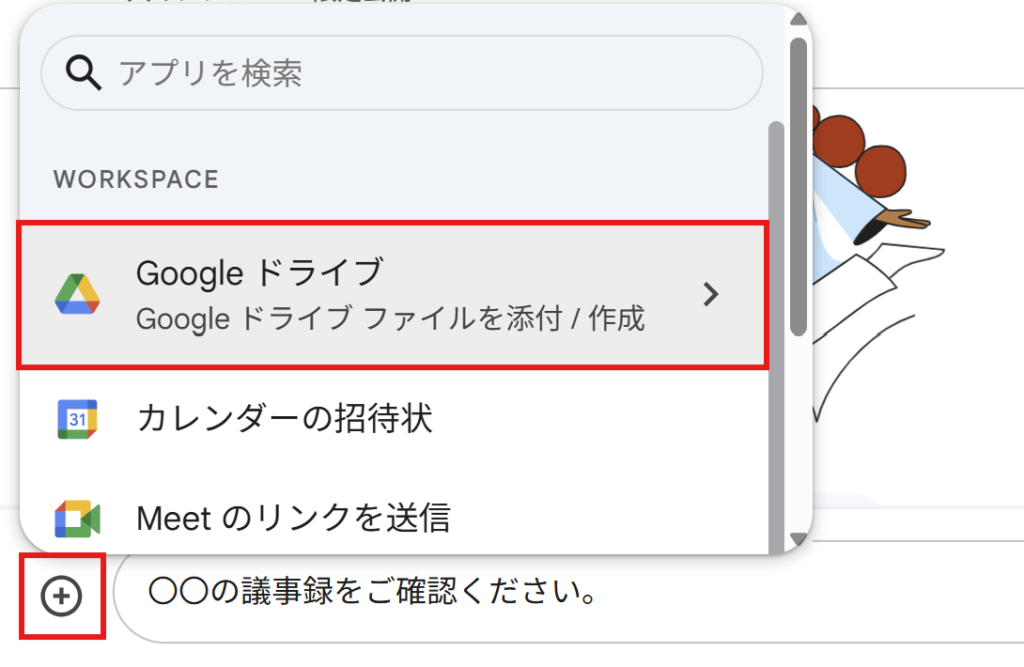Click outer scrollbar up arrow
Image resolution: width=1024 pixels, height=667 pixels.
point(798,19)
